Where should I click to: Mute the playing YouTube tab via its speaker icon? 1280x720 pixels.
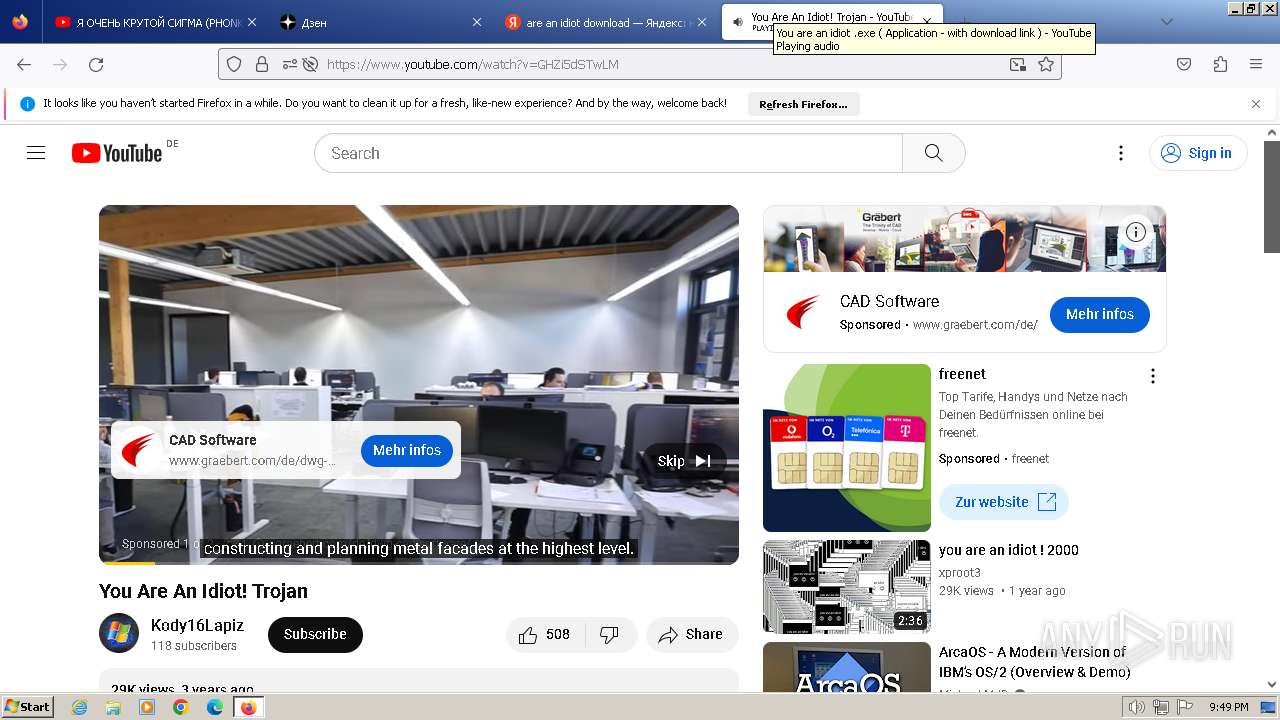tap(738, 22)
